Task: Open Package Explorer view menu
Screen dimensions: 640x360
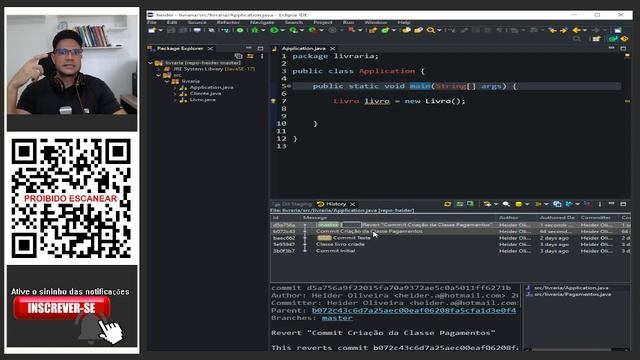Action: pyautogui.click(x=262, y=56)
